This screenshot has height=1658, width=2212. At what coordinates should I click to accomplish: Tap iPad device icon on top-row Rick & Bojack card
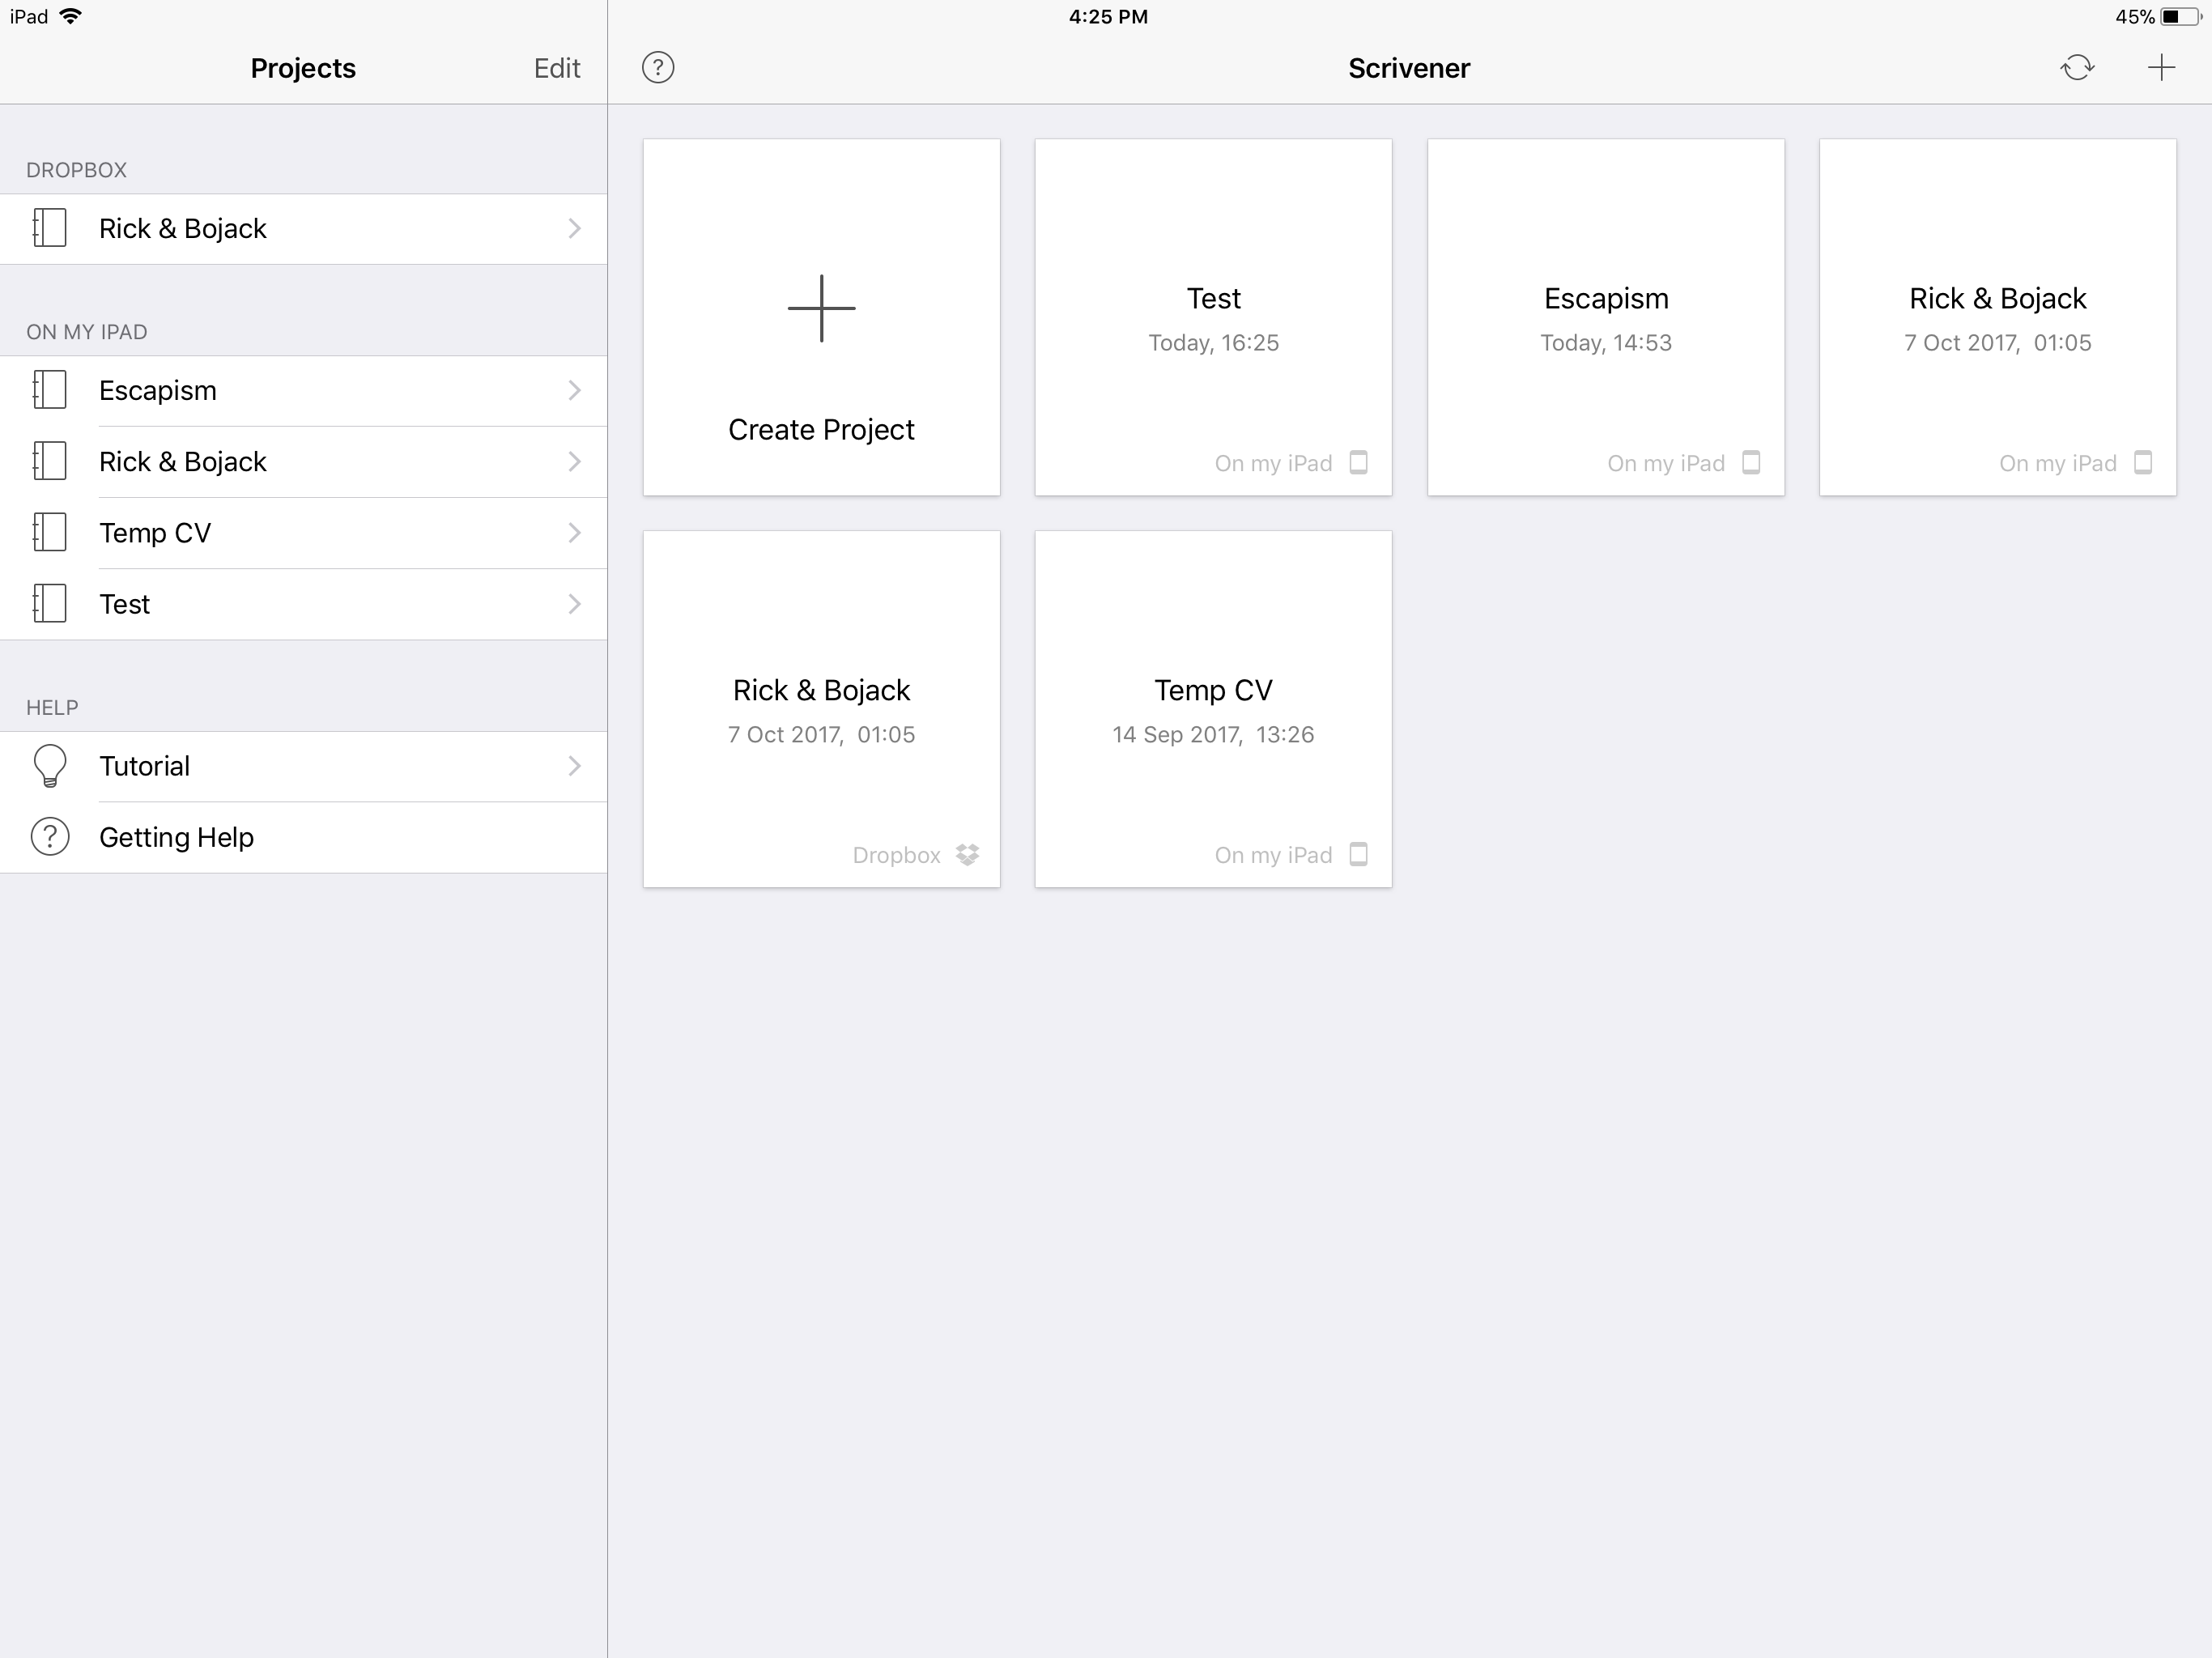point(2143,462)
